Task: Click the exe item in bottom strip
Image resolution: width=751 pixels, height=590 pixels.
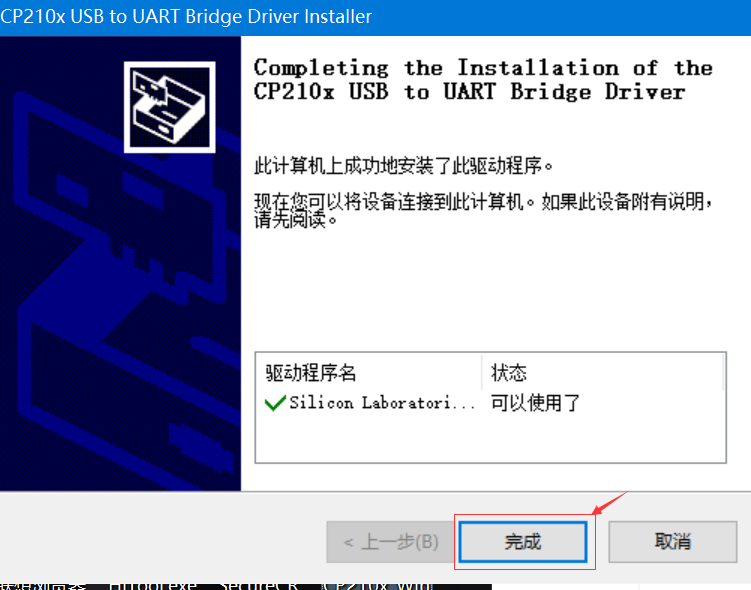Action: [152, 586]
